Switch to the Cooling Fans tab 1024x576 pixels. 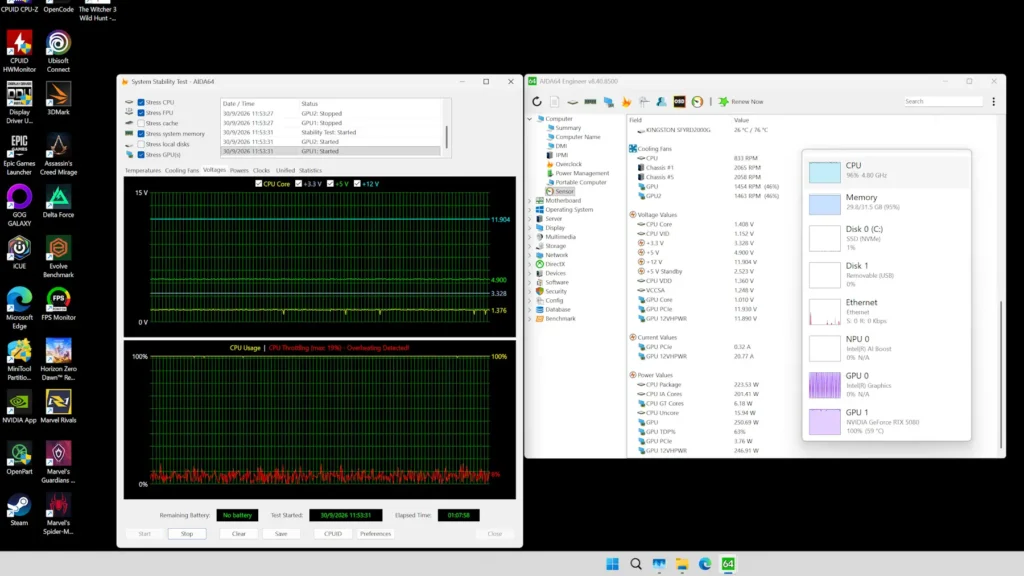click(182, 170)
